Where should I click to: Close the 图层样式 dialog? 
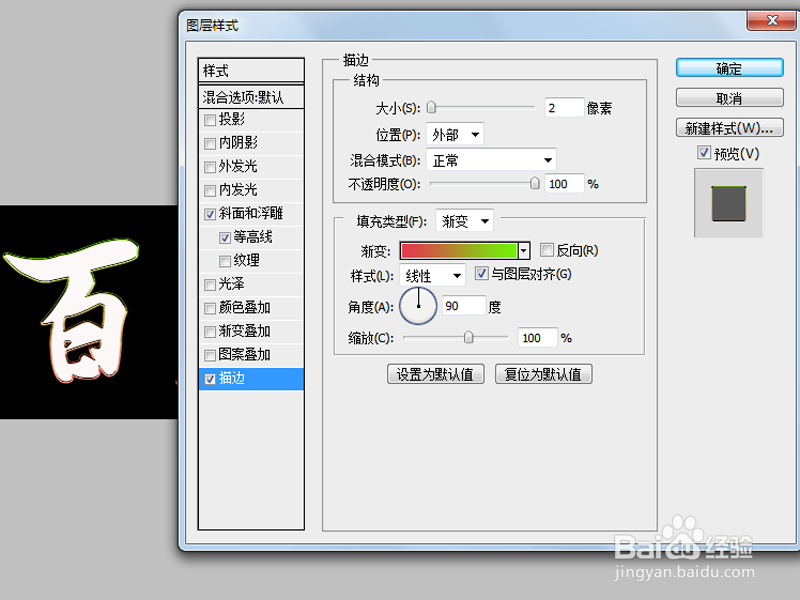coord(772,20)
